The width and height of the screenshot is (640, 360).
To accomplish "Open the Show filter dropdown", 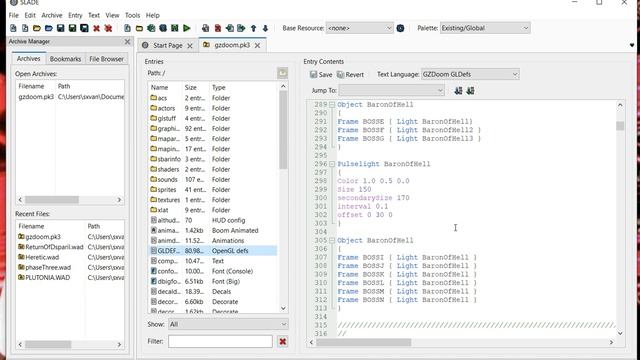I will (228, 324).
